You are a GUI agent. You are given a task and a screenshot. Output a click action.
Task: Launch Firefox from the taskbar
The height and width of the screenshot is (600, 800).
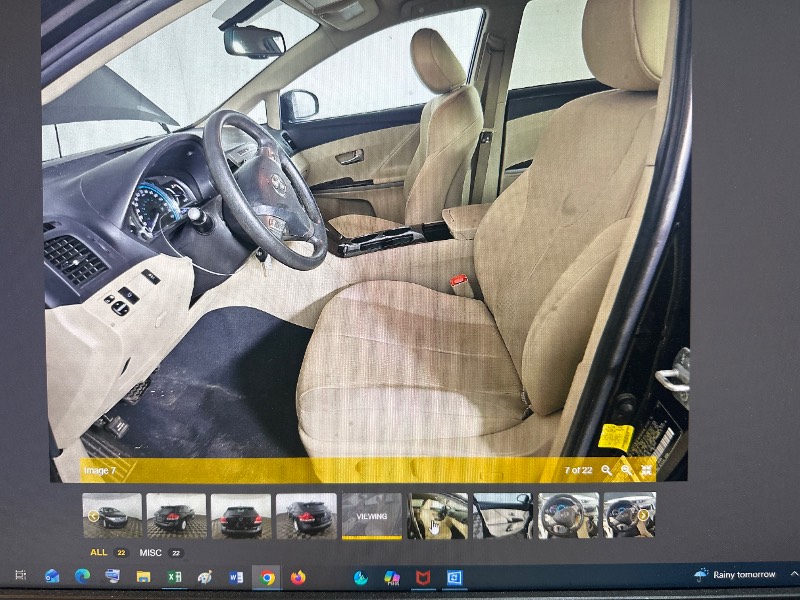tap(298, 577)
